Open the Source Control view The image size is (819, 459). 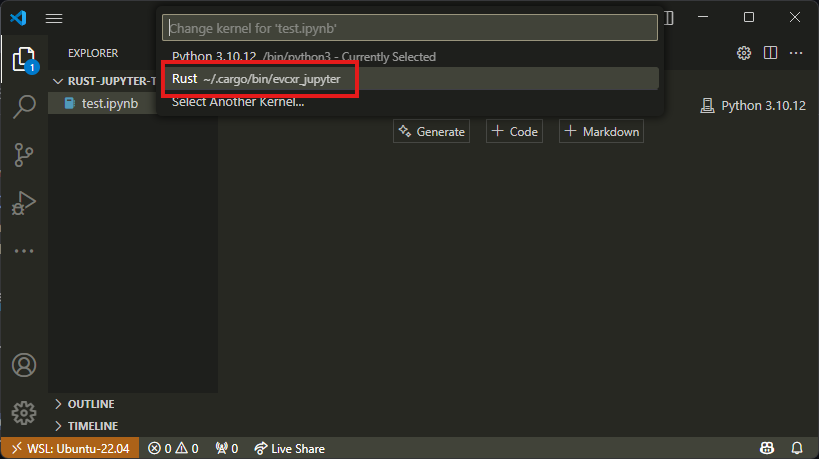pyautogui.click(x=24, y=155)
